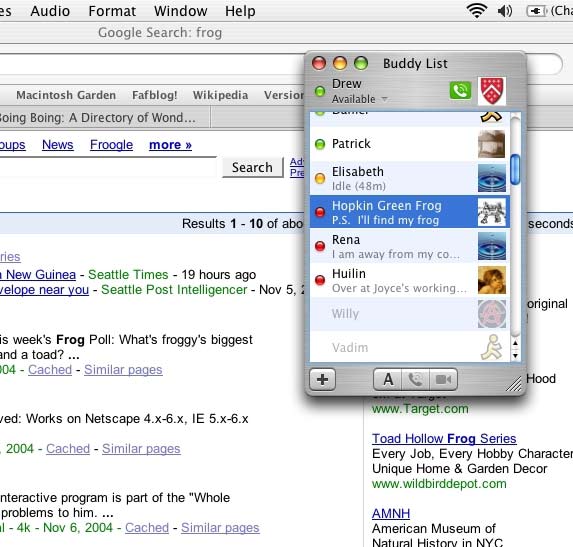The image size is (573, 547).
Task: Click Hopkin Green Frog's buddy picture
Action: click(x=492, y=212)
